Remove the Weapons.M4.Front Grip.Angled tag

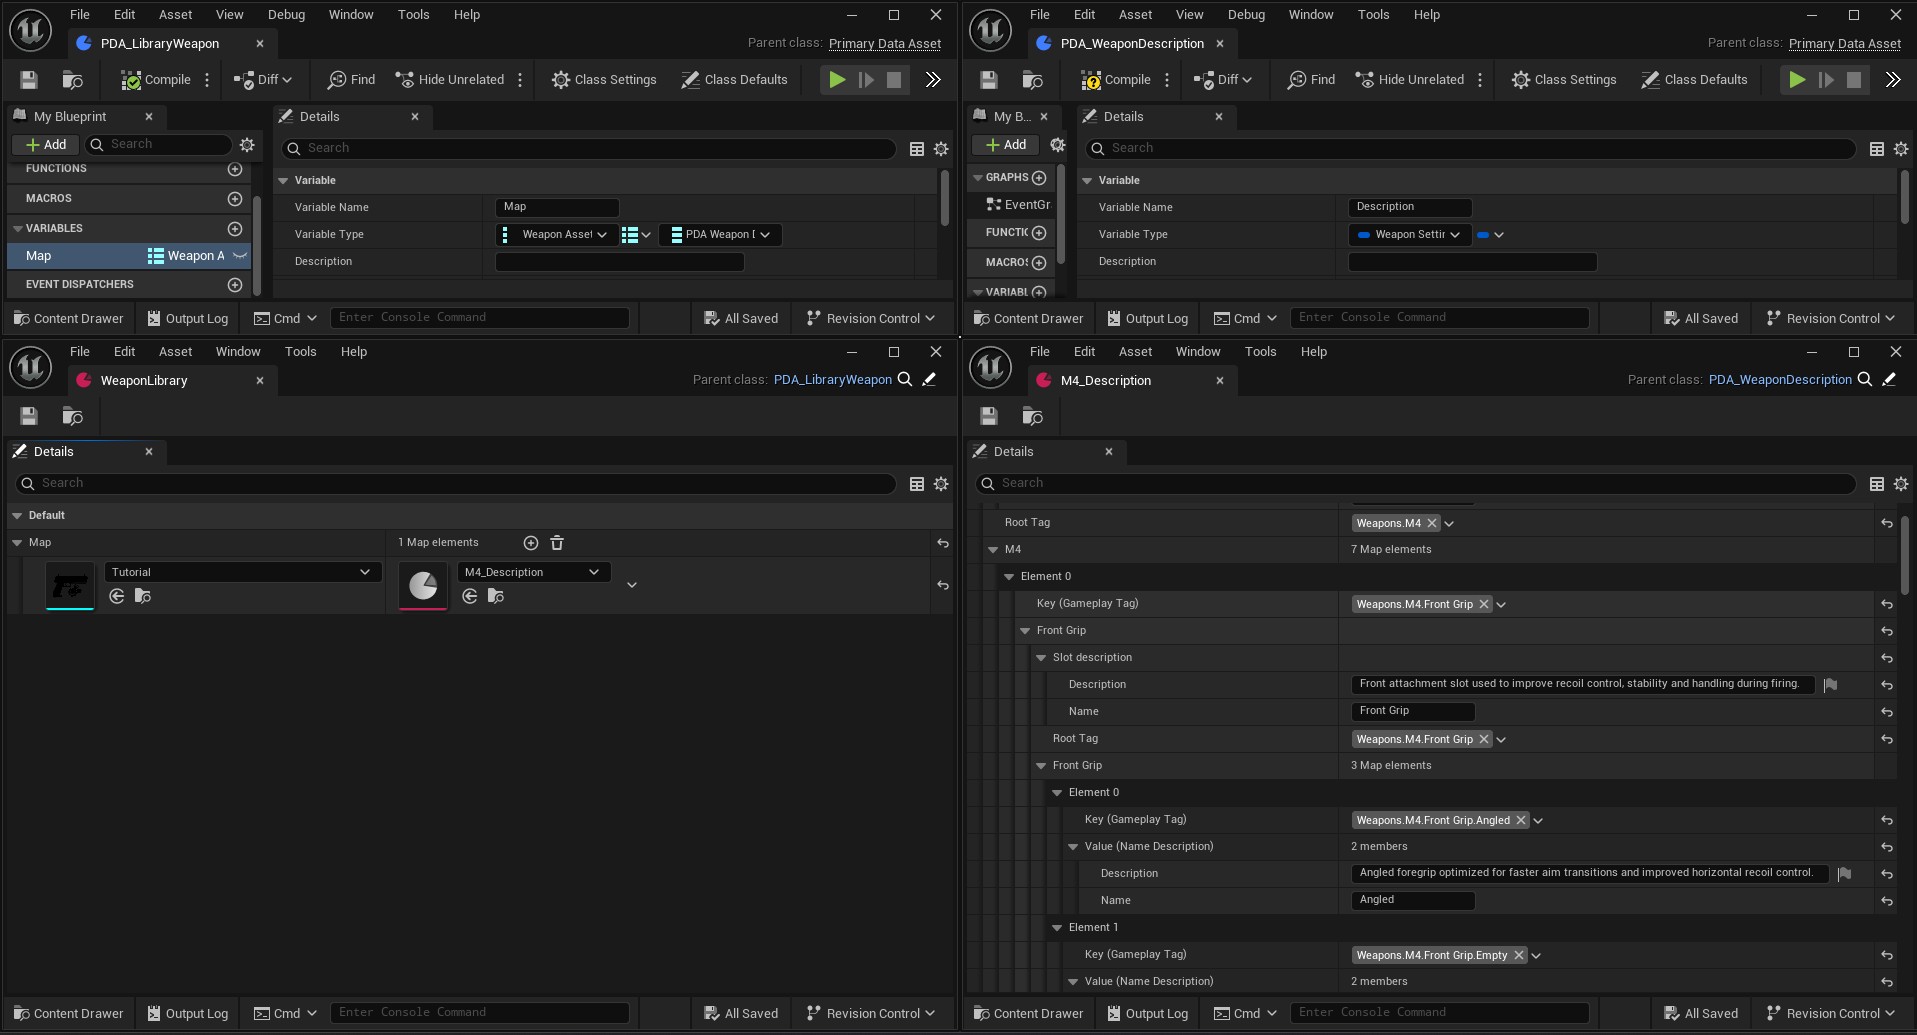[x=1521, y=820]
